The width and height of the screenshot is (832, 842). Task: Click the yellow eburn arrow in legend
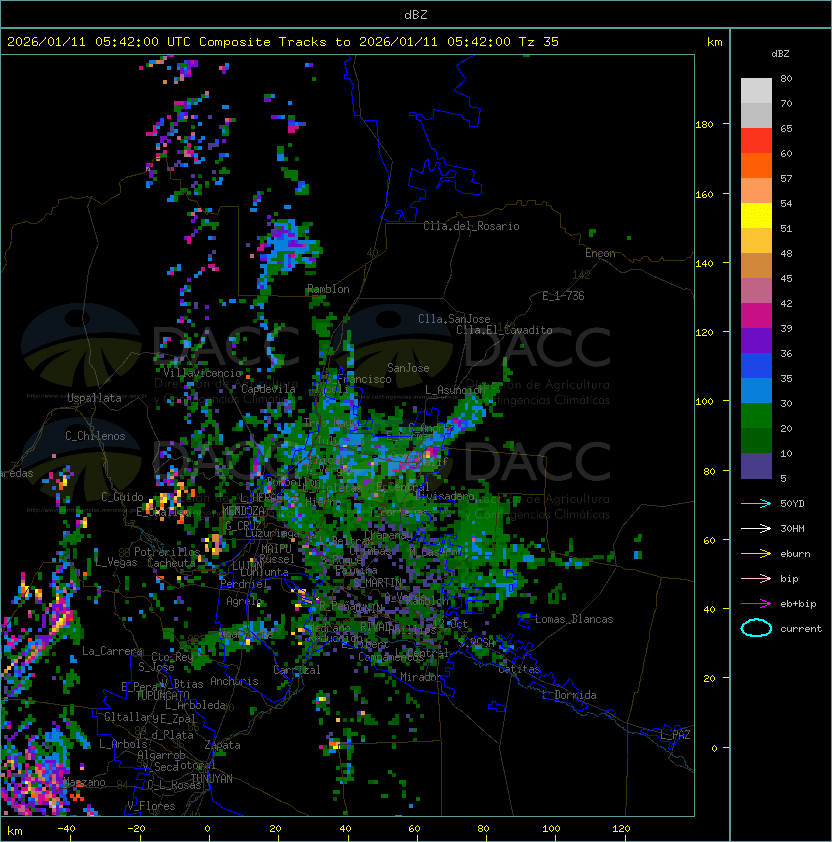coord(756,554)
